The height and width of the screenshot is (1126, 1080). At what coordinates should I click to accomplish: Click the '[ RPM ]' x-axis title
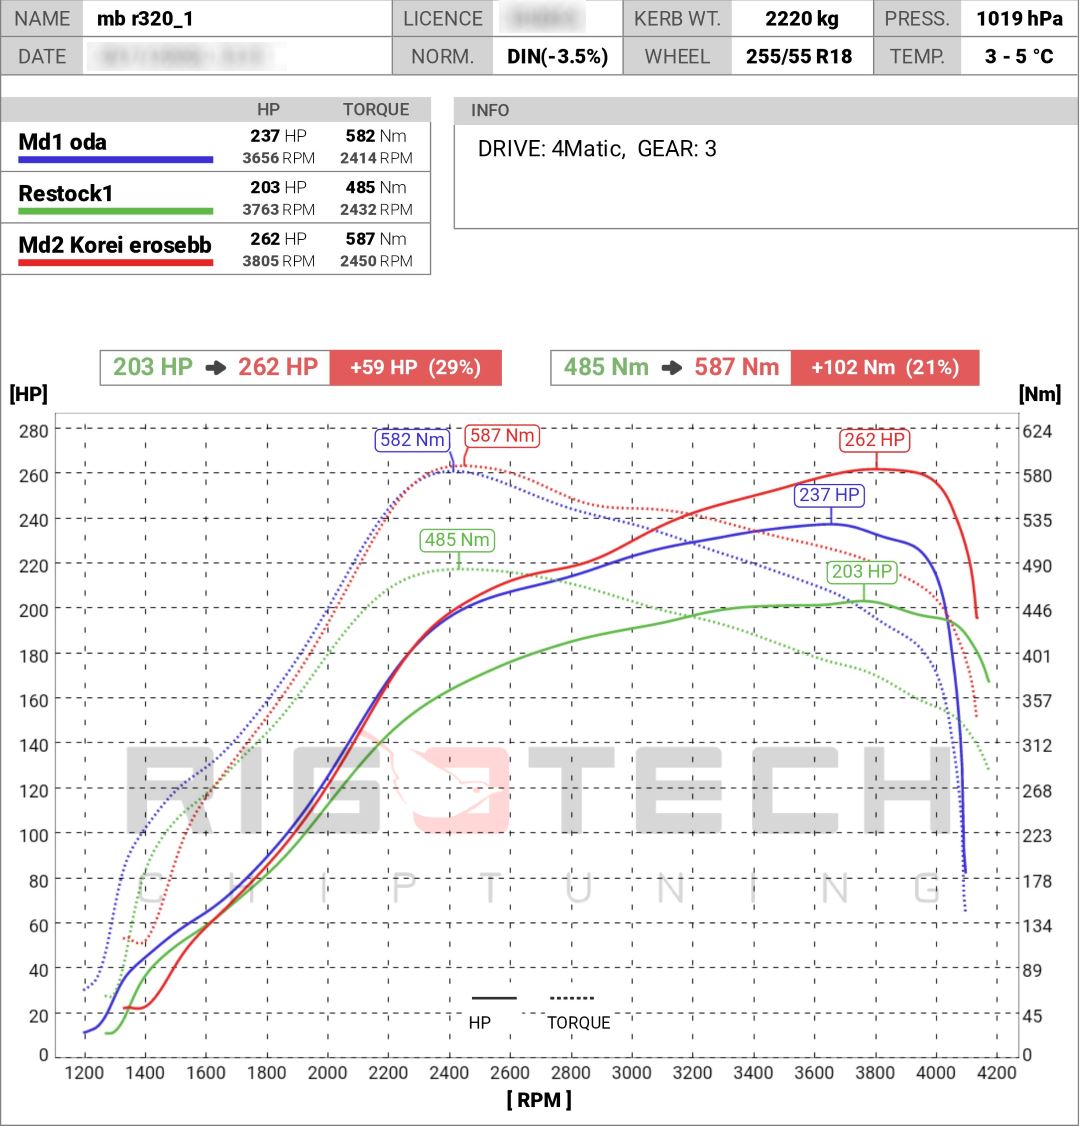pyautogui.click(x=539, y=1099)
